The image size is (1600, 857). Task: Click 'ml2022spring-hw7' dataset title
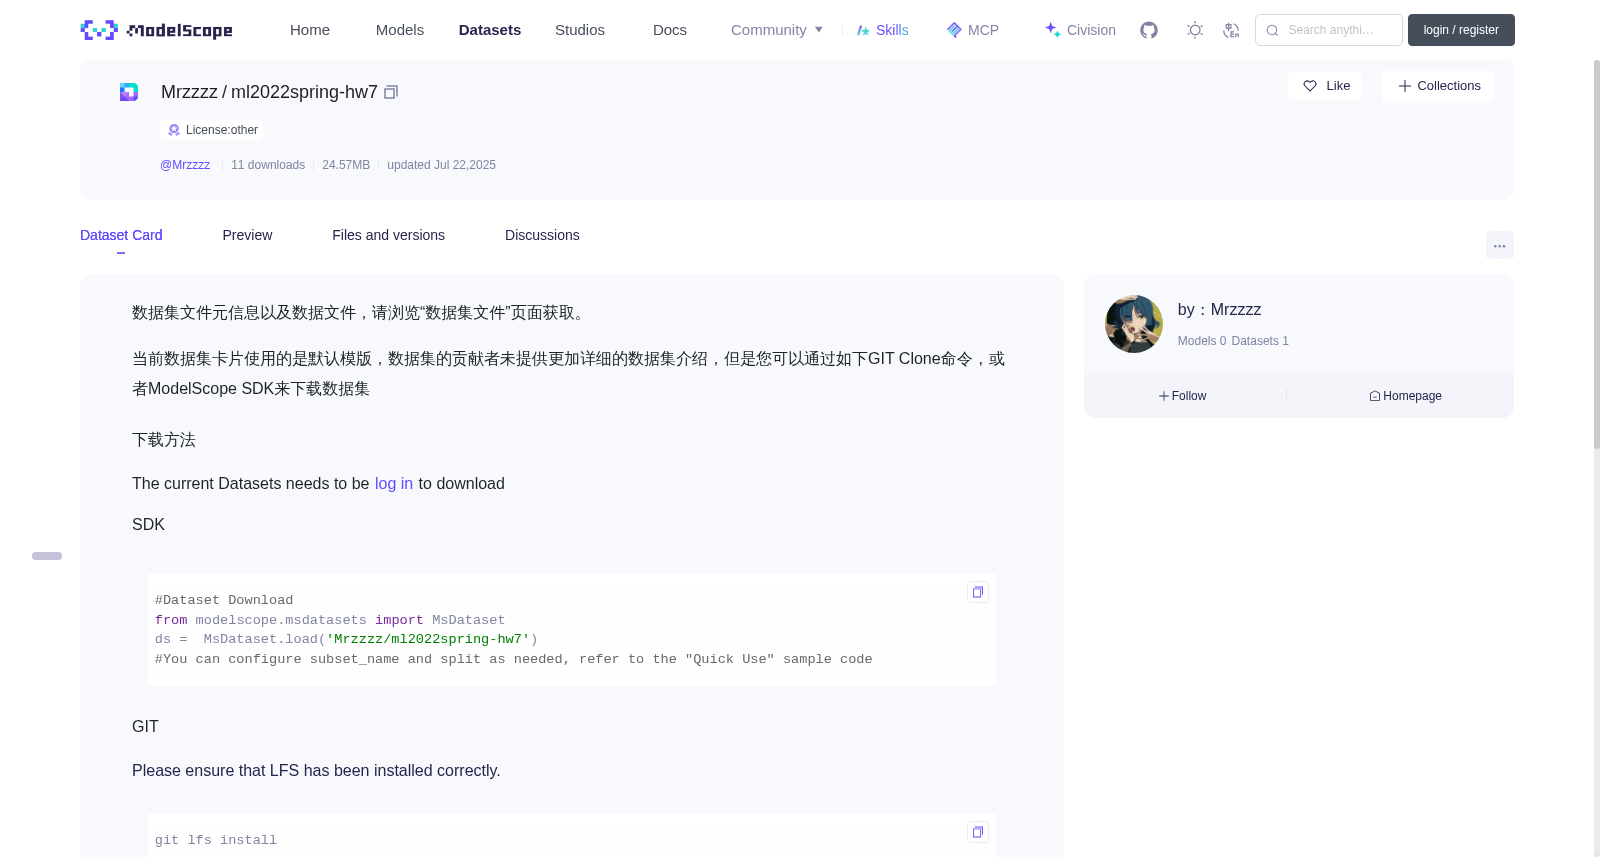tap(304, 92)
